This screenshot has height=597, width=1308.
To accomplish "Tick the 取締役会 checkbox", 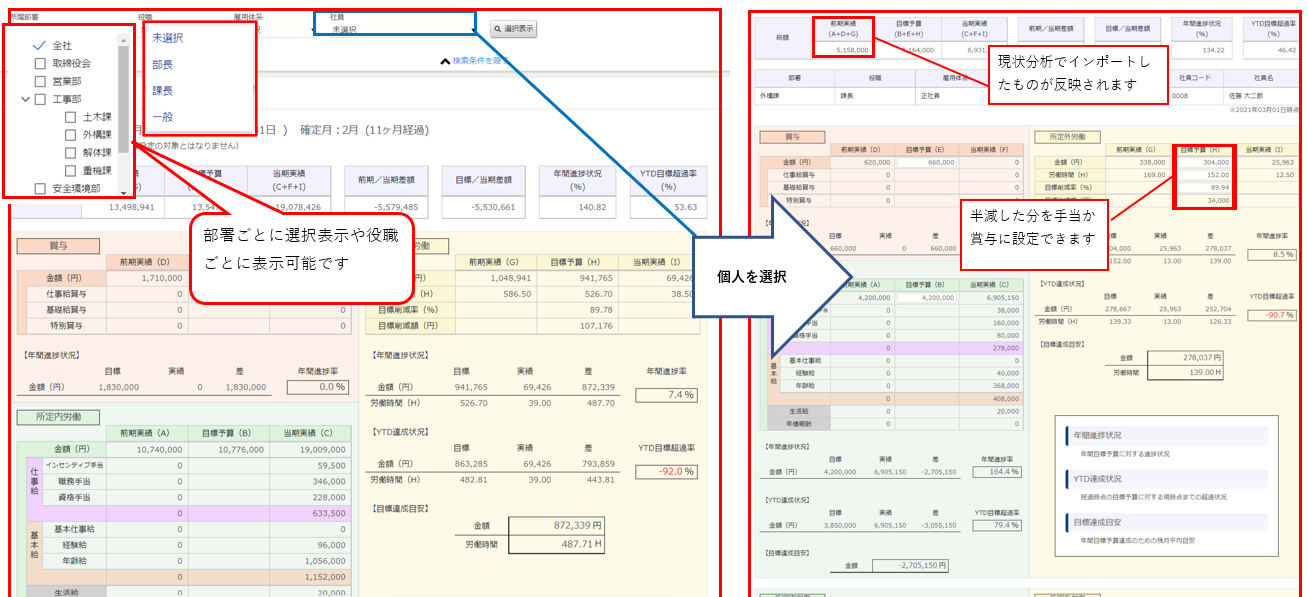I will click(40, 64).
